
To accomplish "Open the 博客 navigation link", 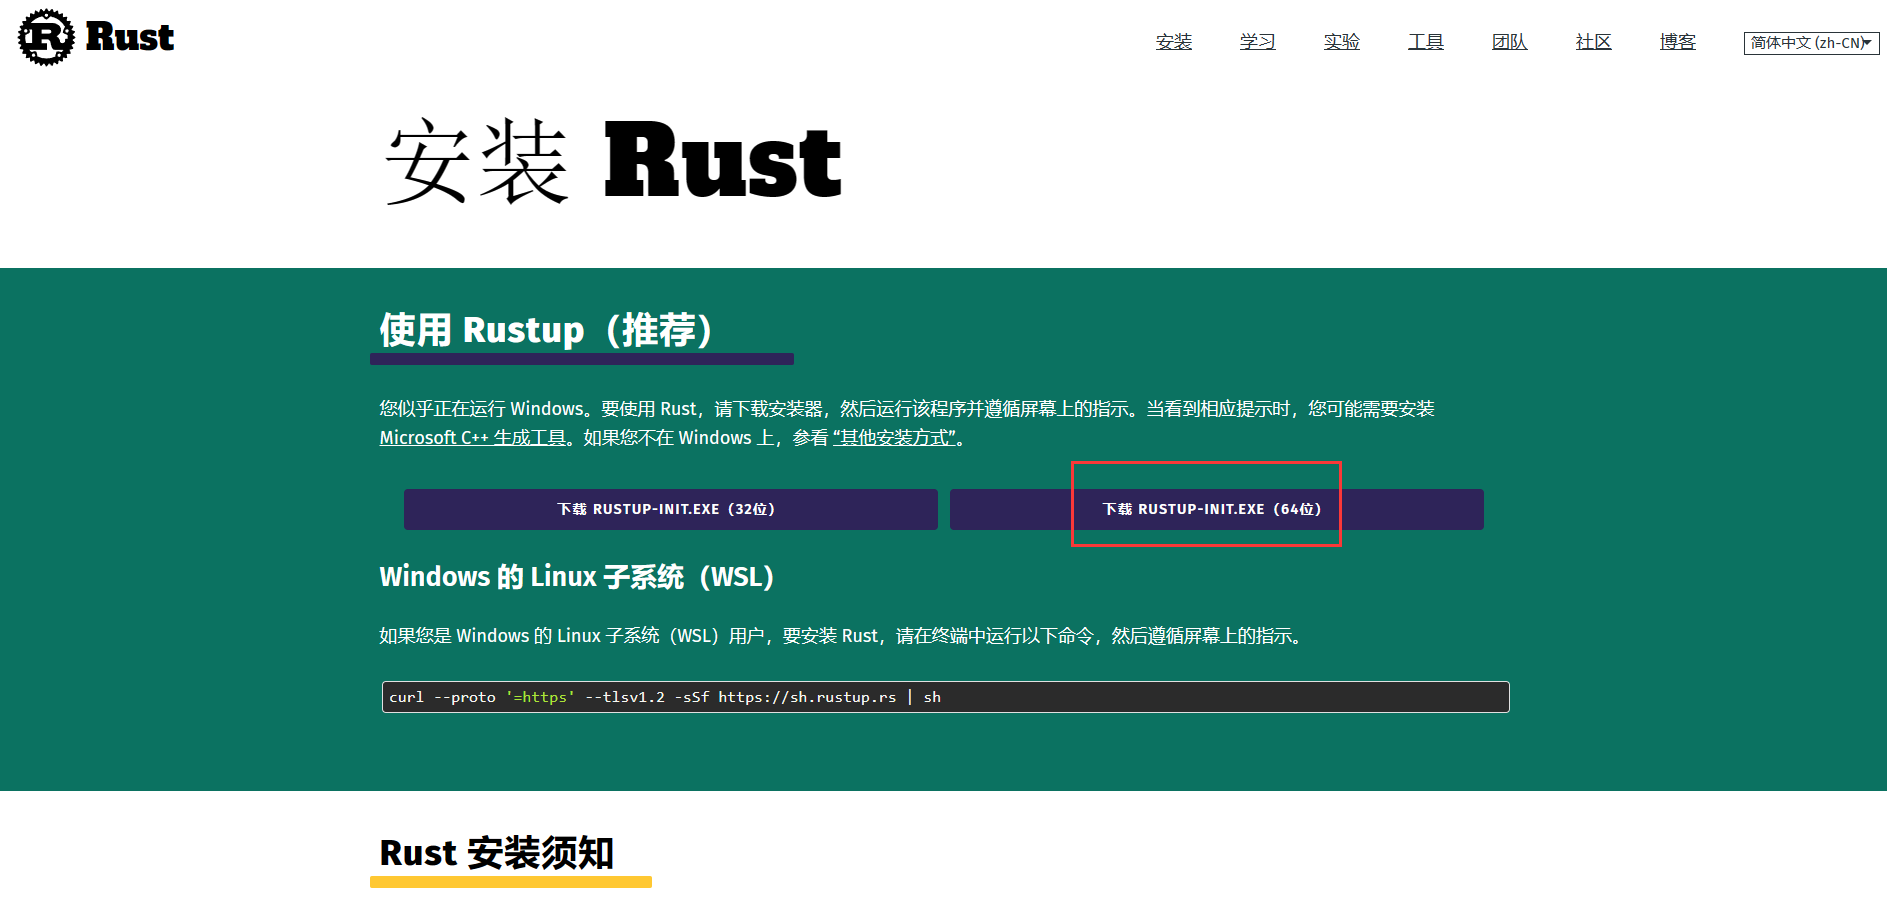I will [1677, 42].
